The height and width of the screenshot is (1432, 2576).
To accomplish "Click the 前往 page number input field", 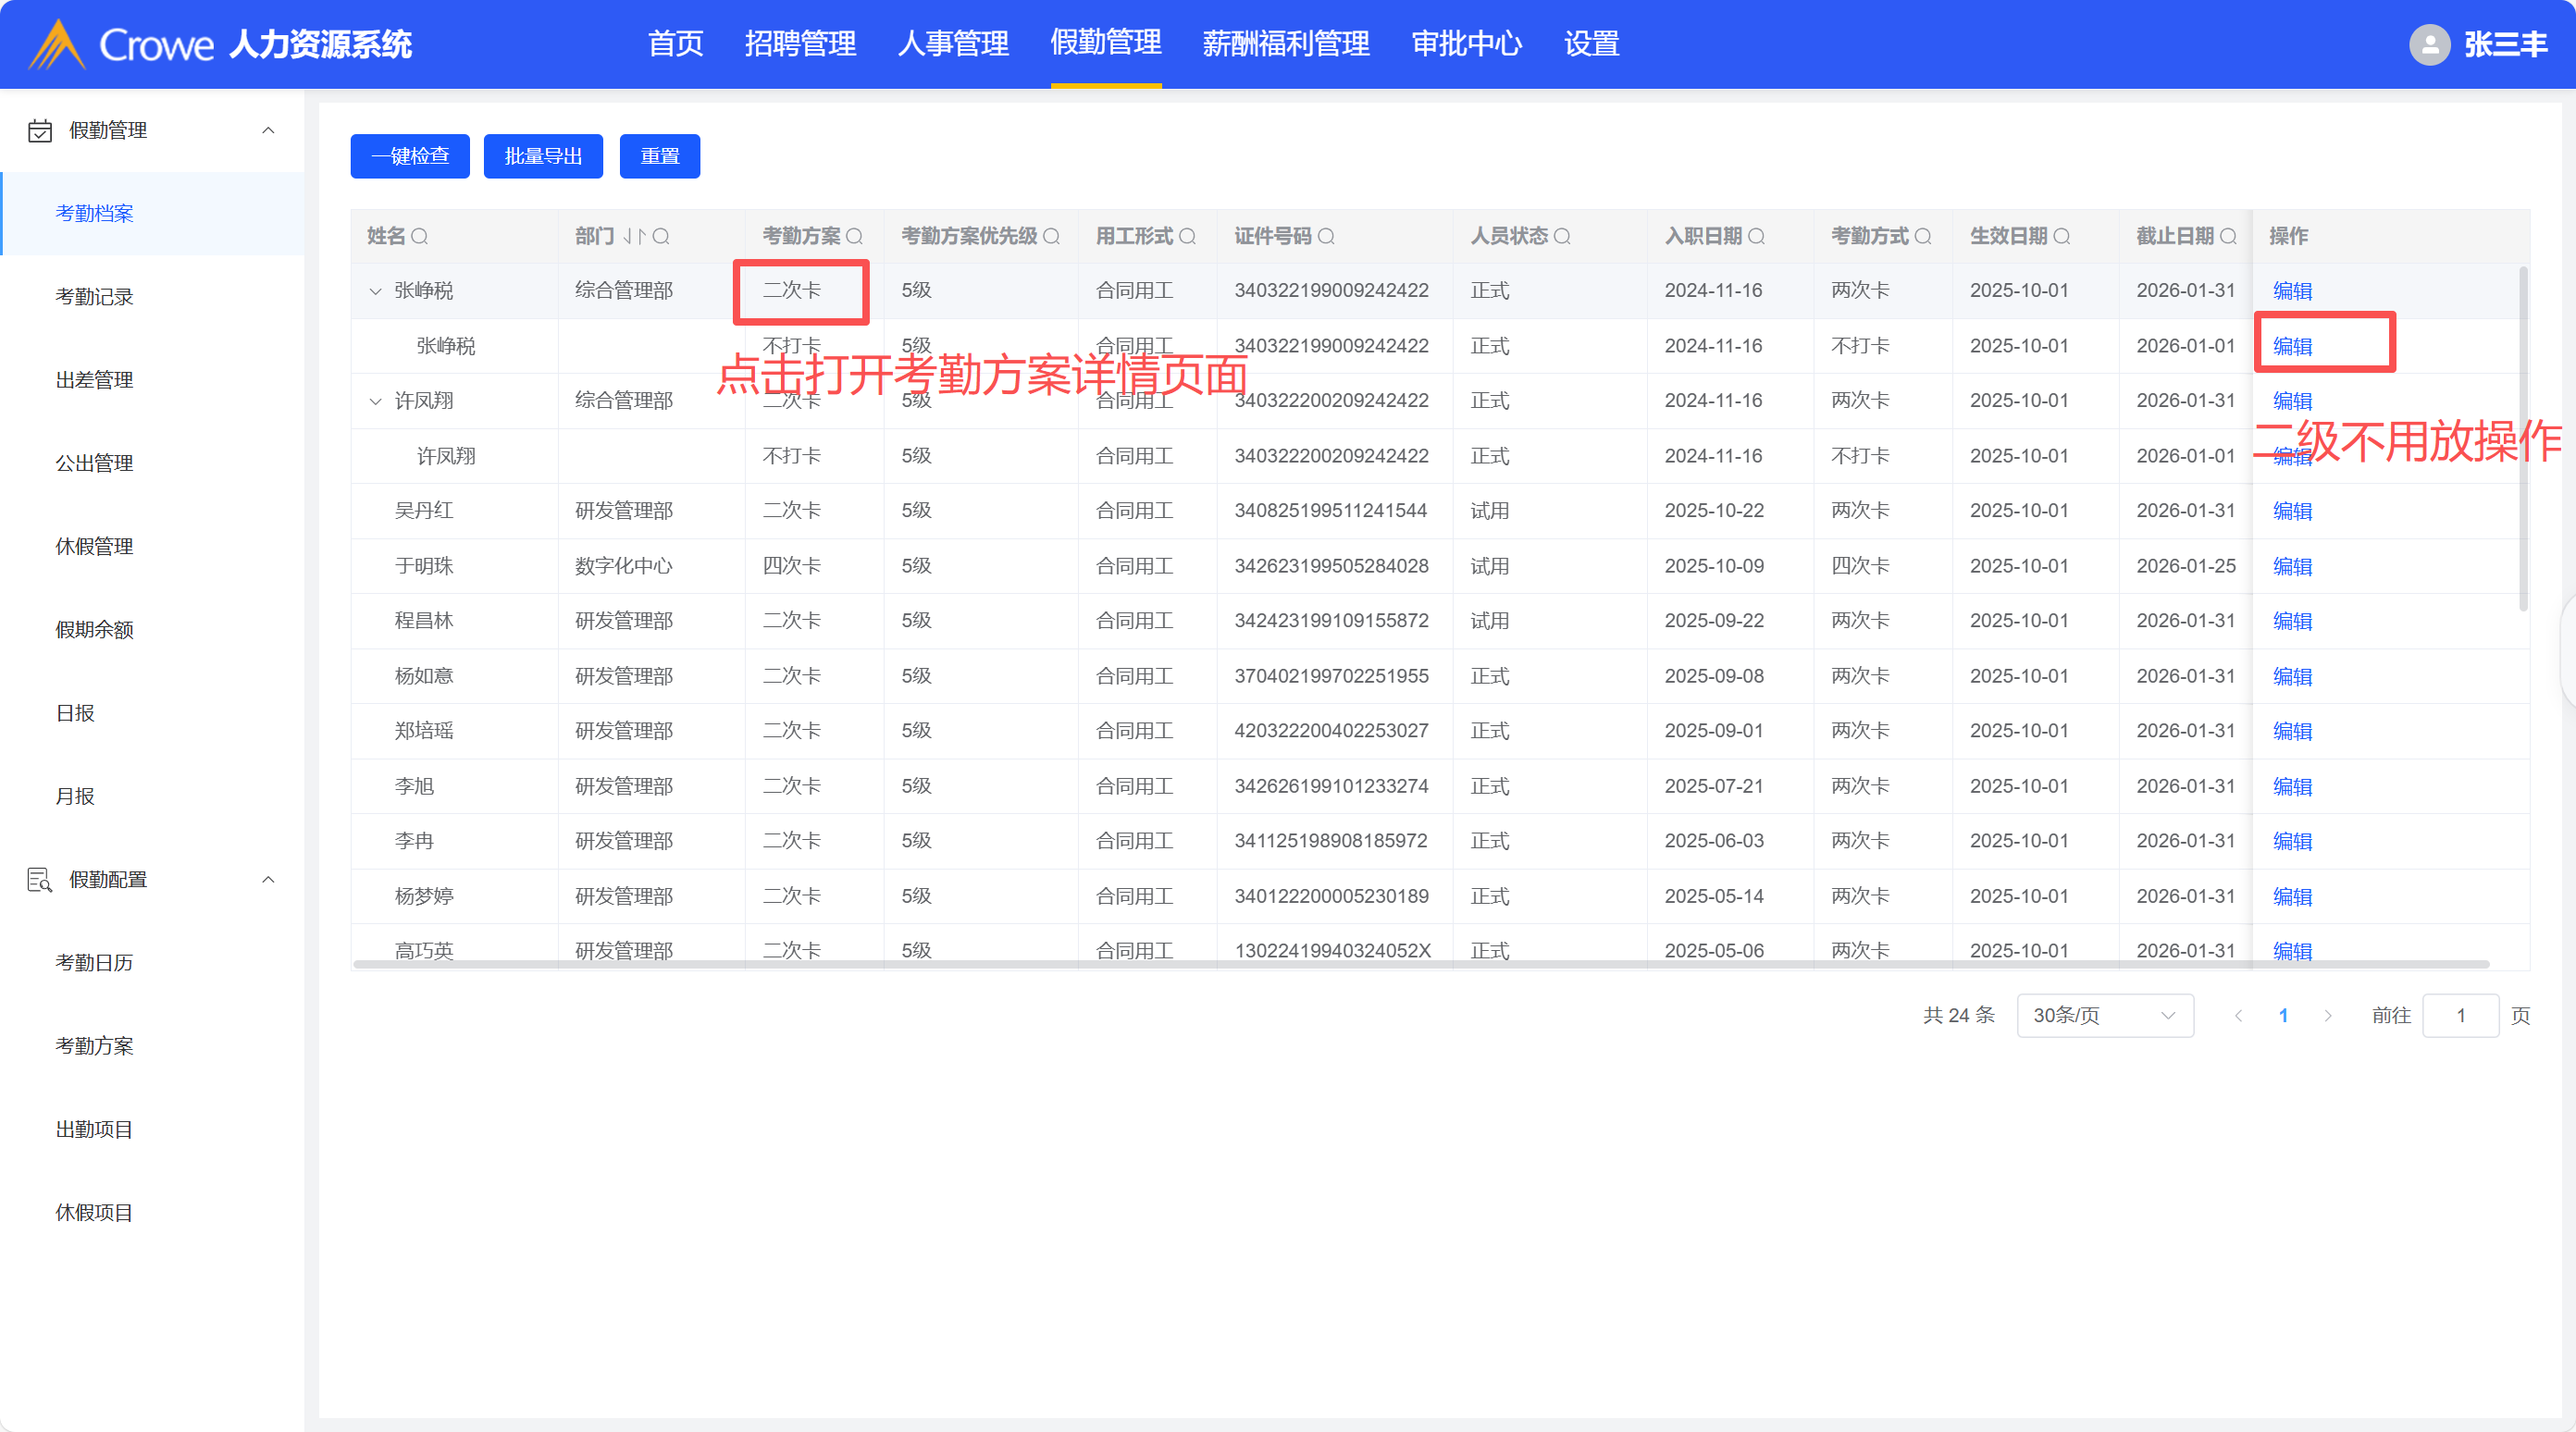I will 2460,1015.
